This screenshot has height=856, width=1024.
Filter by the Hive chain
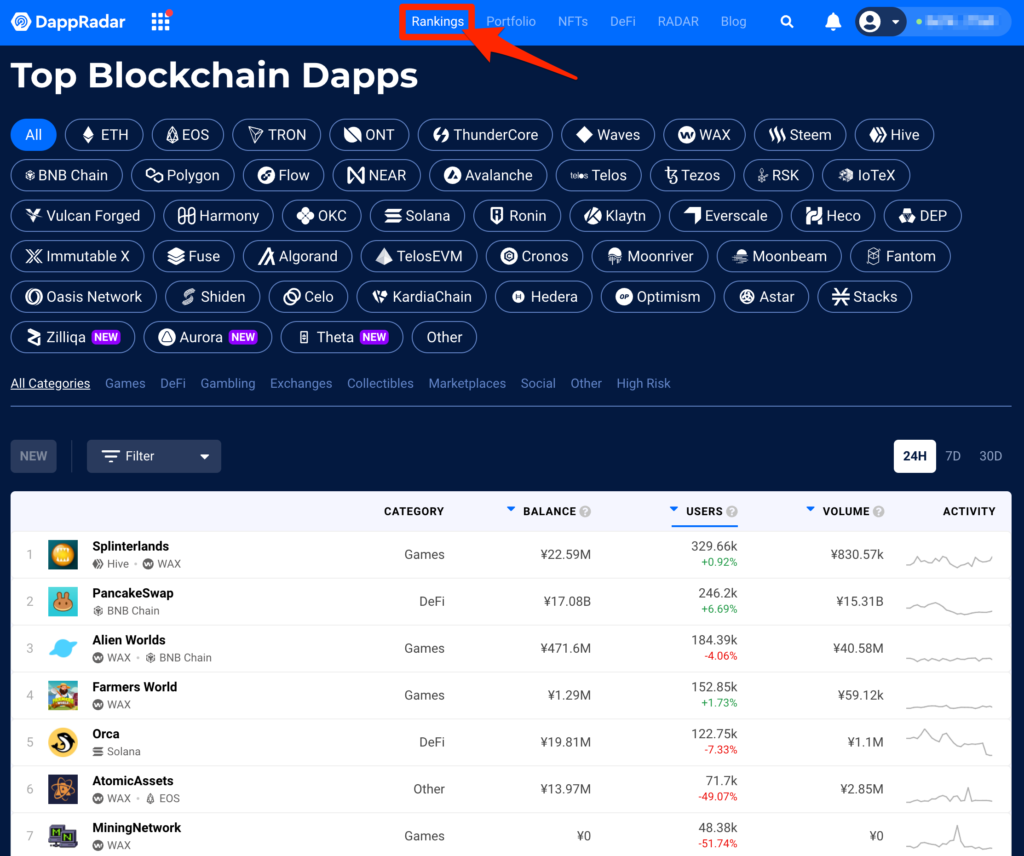click(x=894, y=135)
